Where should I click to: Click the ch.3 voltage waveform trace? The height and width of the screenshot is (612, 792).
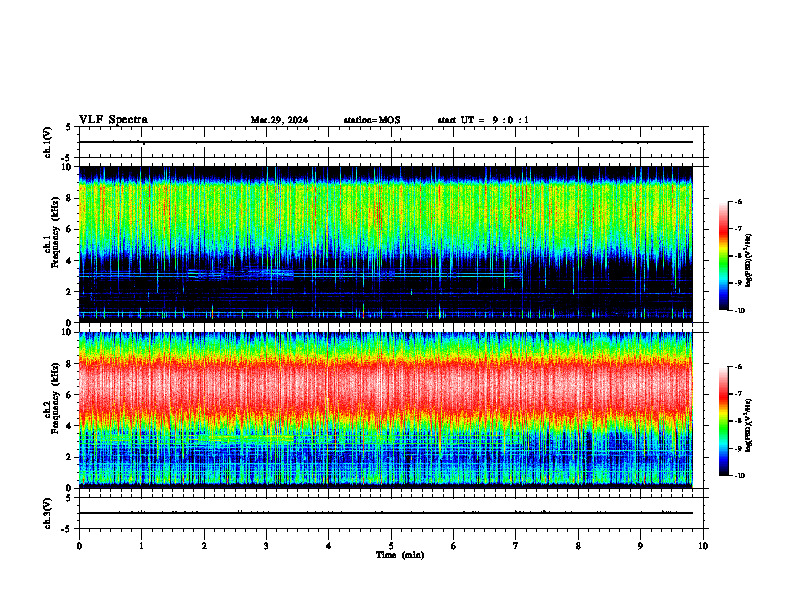pyautogui.click(x=385, y=513)
